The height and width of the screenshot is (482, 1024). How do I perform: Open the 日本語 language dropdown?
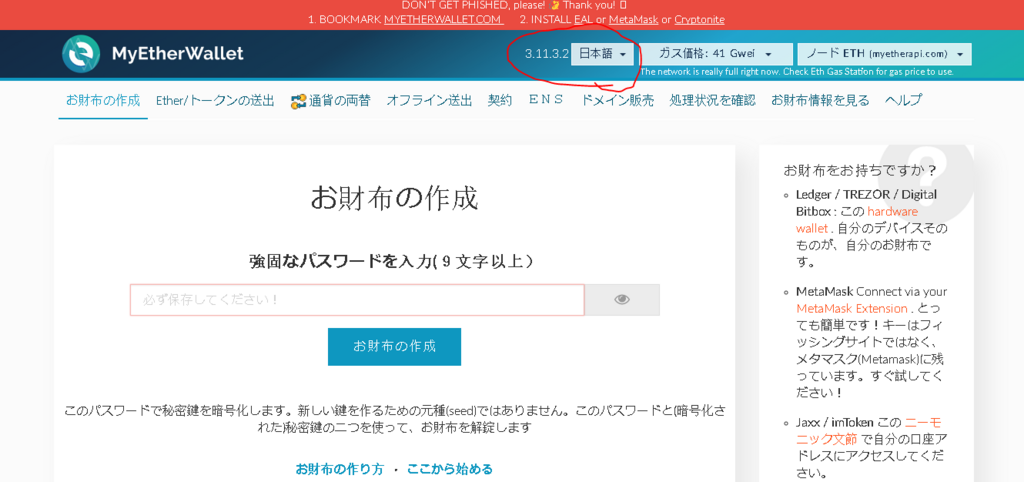[603, 54]
